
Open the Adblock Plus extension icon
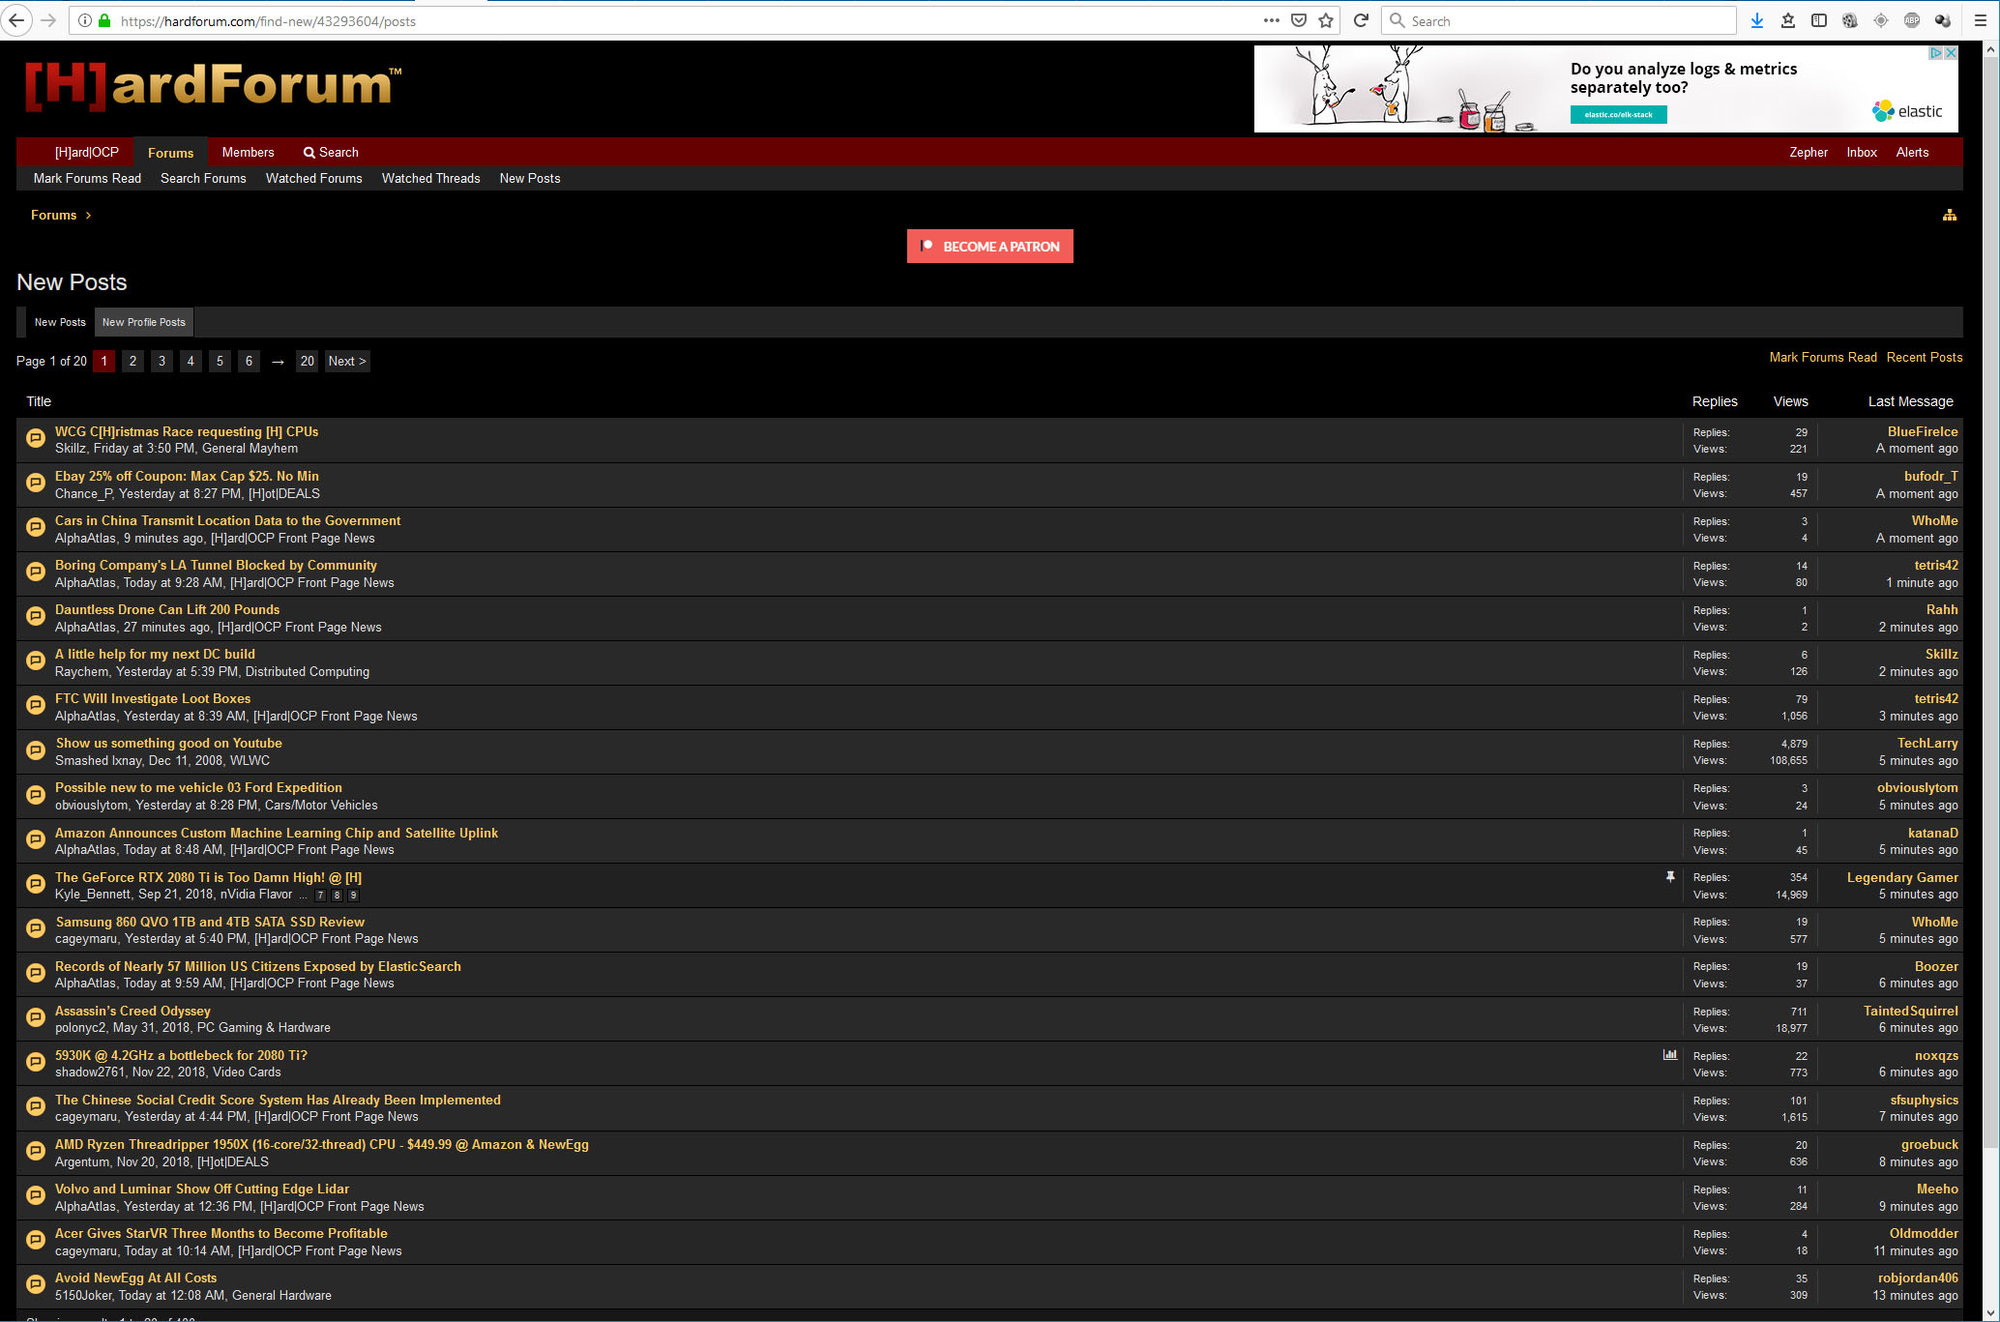(1912, 20)
